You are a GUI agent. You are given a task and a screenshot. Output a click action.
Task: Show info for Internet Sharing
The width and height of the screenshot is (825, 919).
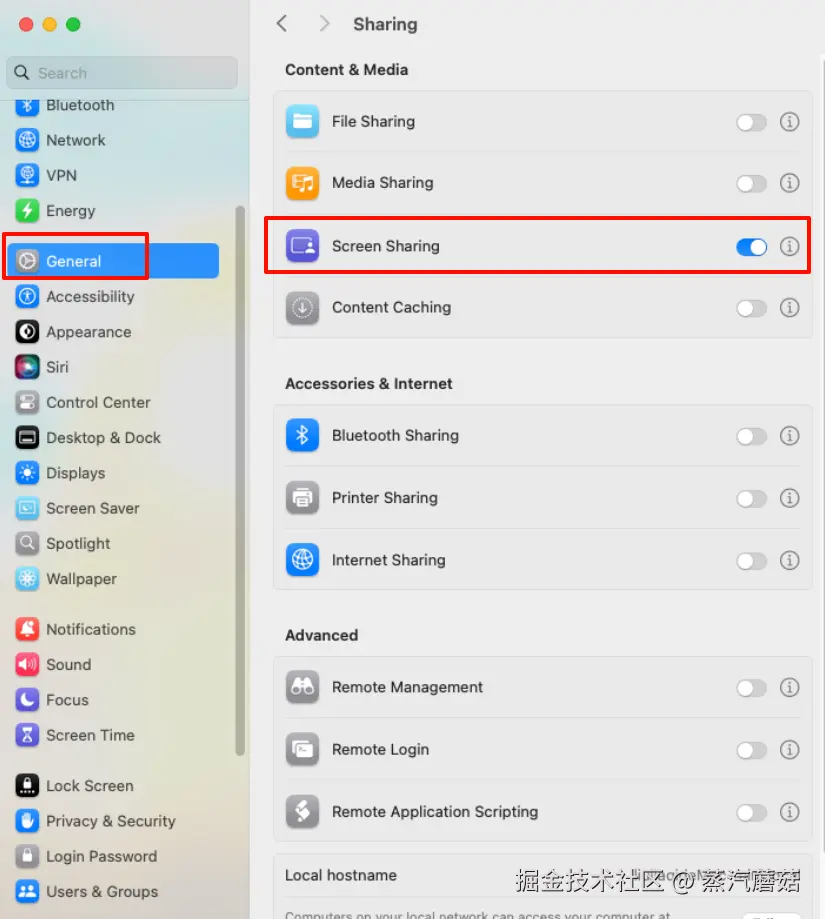789,560
